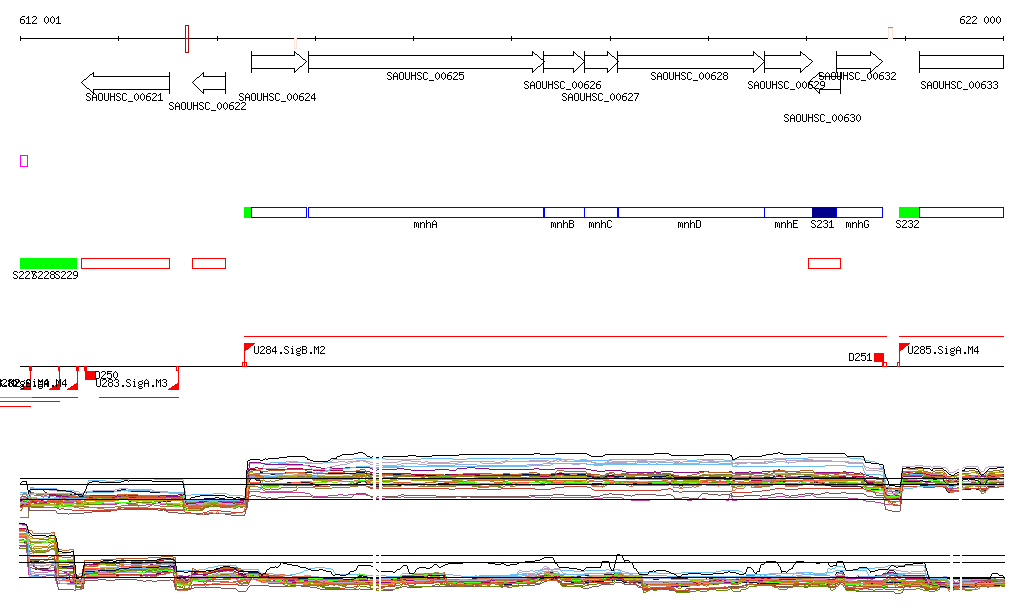Viewport: 1024px width, 611px height.
Task: Click the magenta square marker
Action: [x=24, y=161]
